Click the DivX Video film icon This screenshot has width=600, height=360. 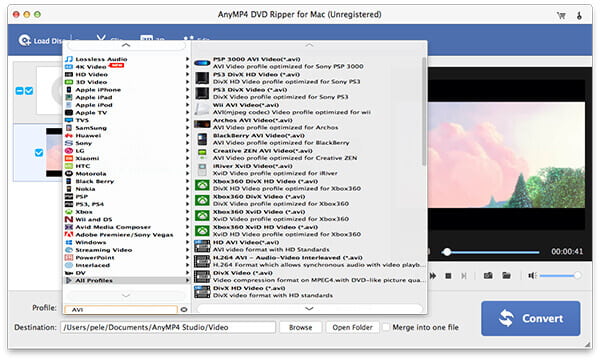click(202, 277)
